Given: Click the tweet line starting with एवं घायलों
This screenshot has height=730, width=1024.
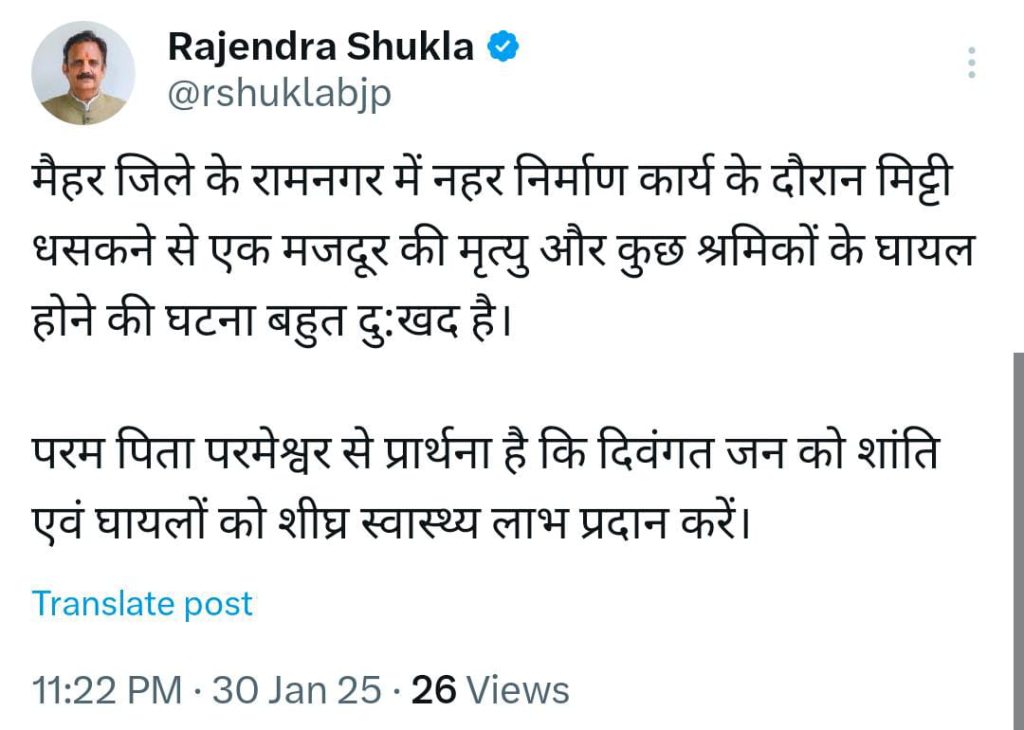Looking at the screenshot, I should coord(392,524).
